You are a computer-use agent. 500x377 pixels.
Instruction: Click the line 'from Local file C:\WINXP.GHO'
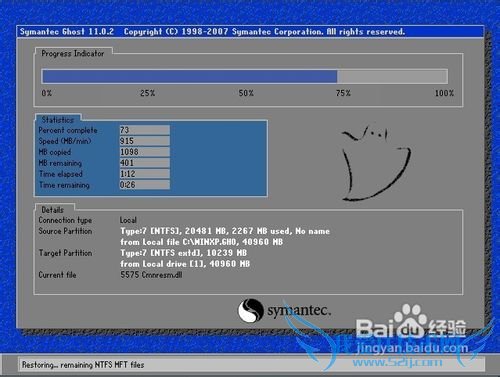point(202,242)
